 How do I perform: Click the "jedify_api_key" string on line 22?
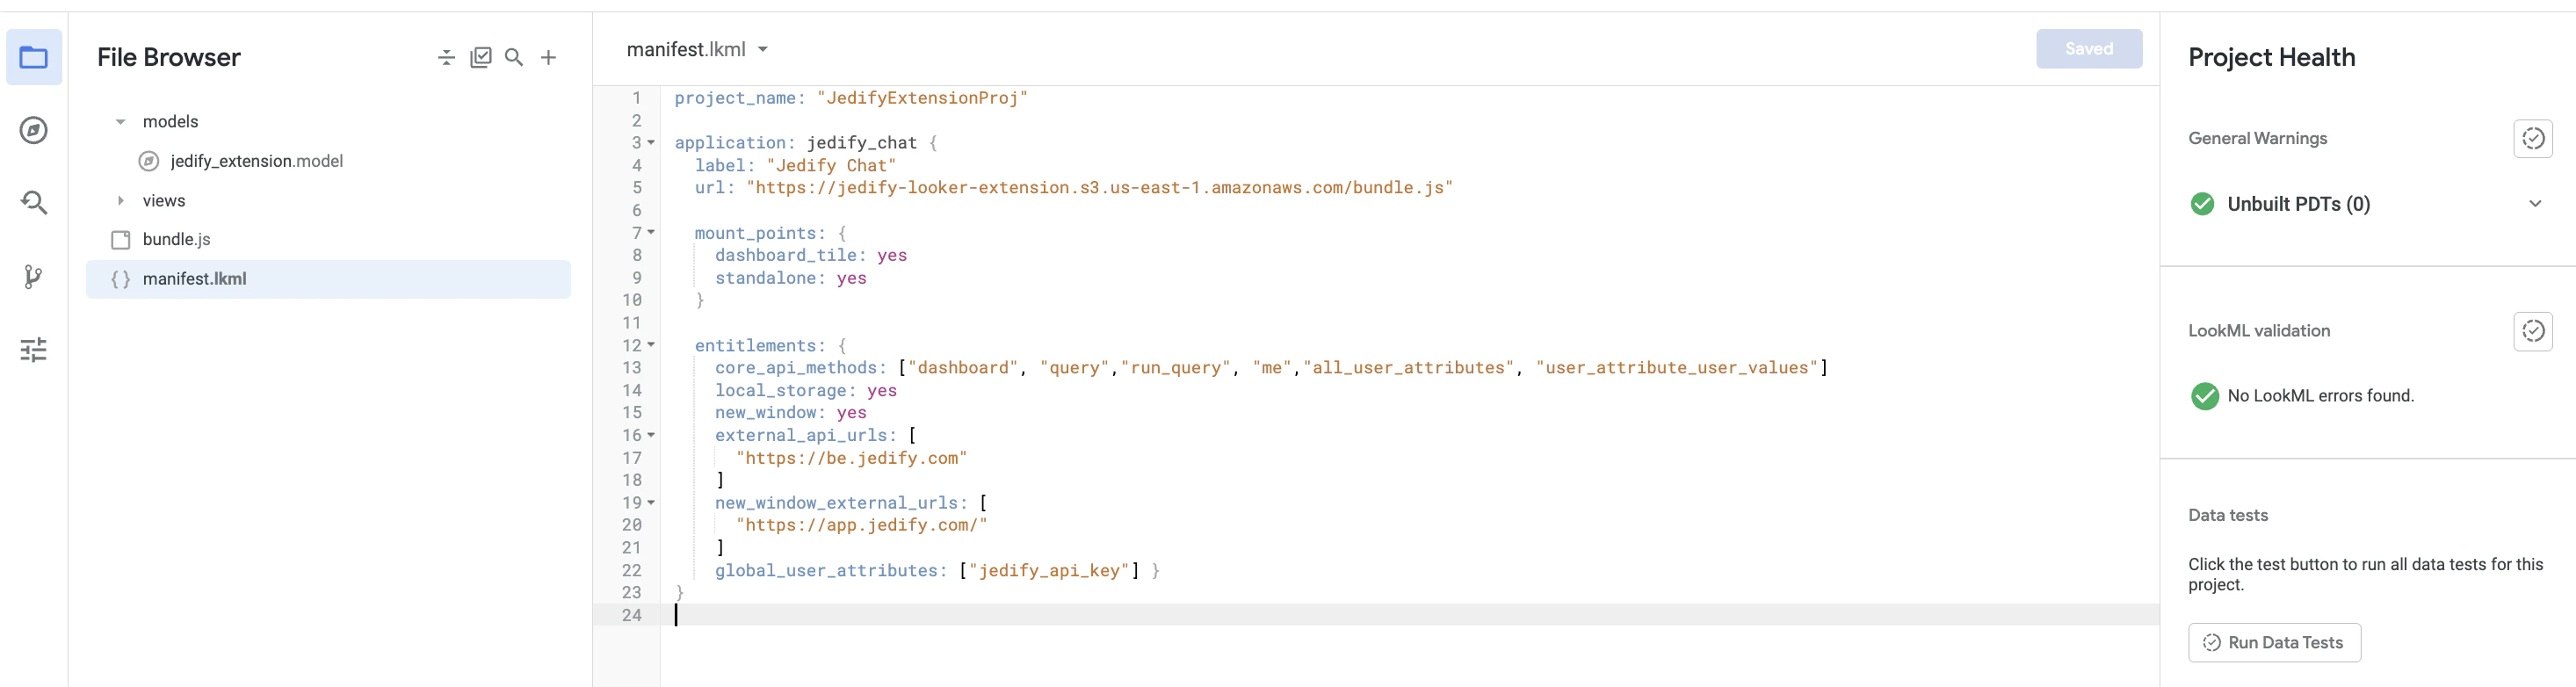click(1049, 570)
